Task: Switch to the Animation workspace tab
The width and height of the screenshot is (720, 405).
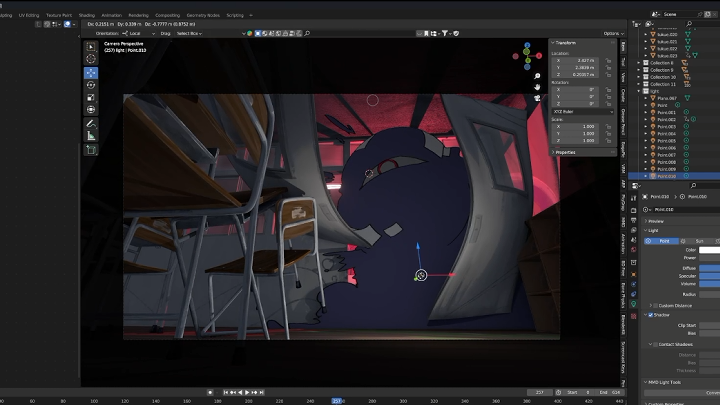Action: click(112, 15)
